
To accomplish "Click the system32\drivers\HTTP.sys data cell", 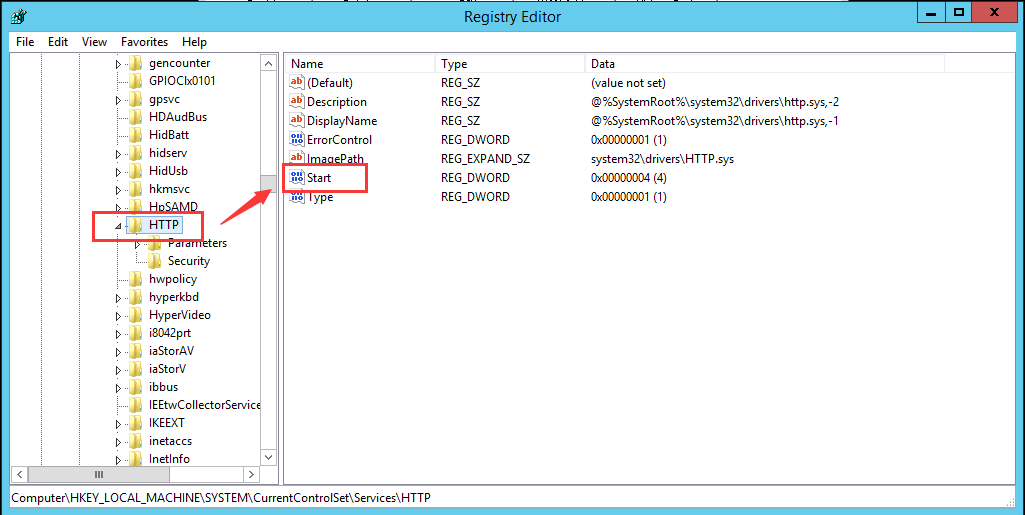I will click(663, 159).
